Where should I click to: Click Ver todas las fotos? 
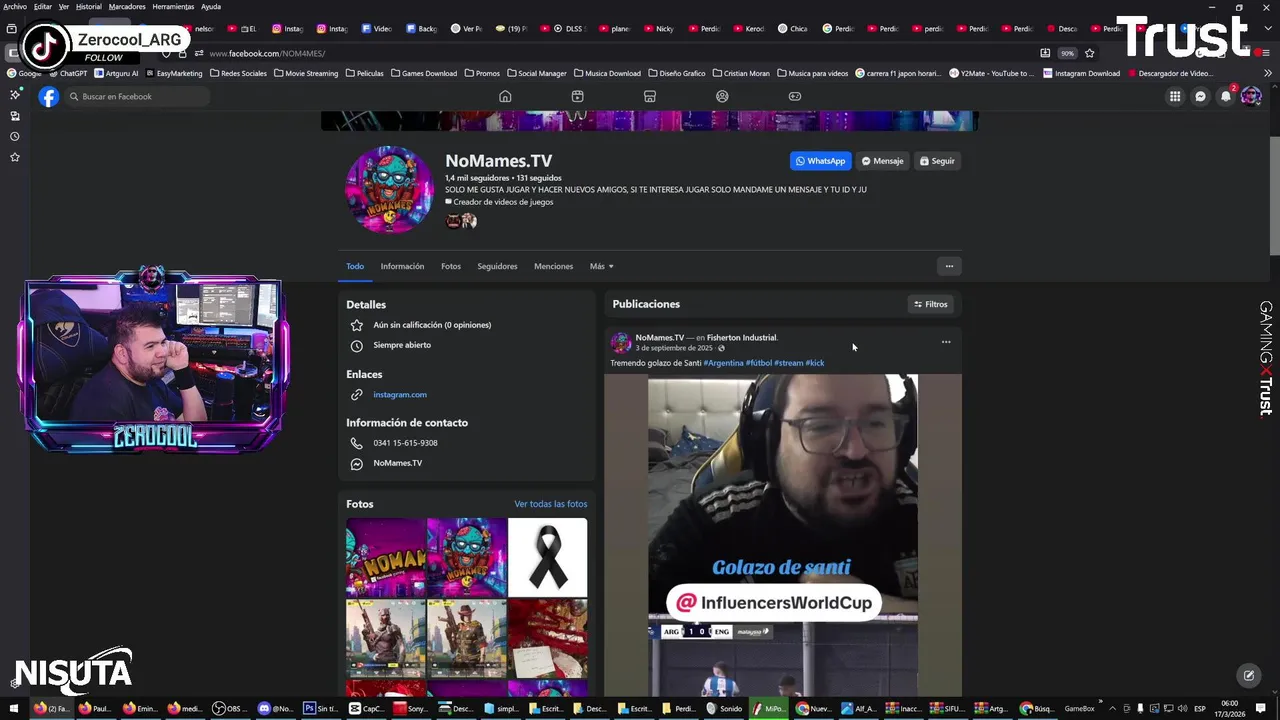551,504
